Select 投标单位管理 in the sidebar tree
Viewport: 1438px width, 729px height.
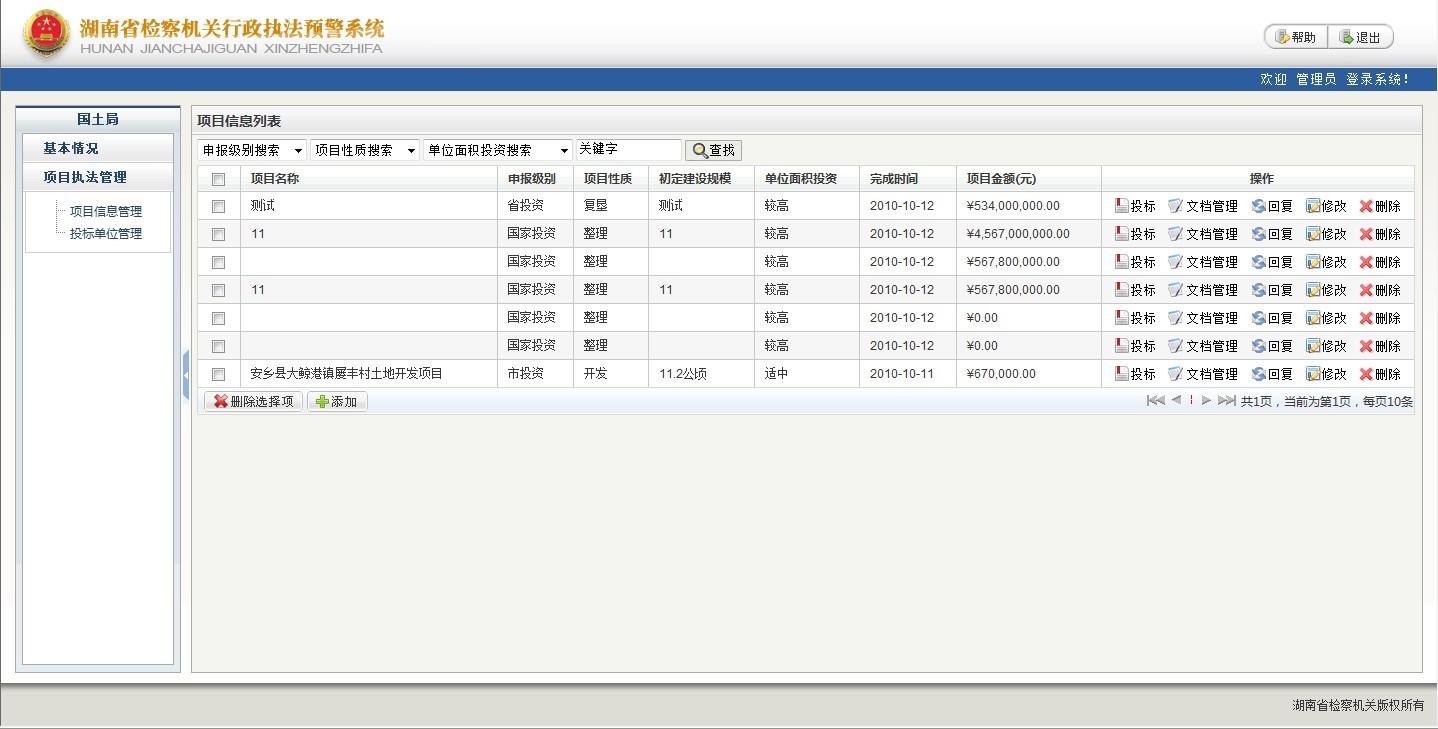click(x=106, y=234)
